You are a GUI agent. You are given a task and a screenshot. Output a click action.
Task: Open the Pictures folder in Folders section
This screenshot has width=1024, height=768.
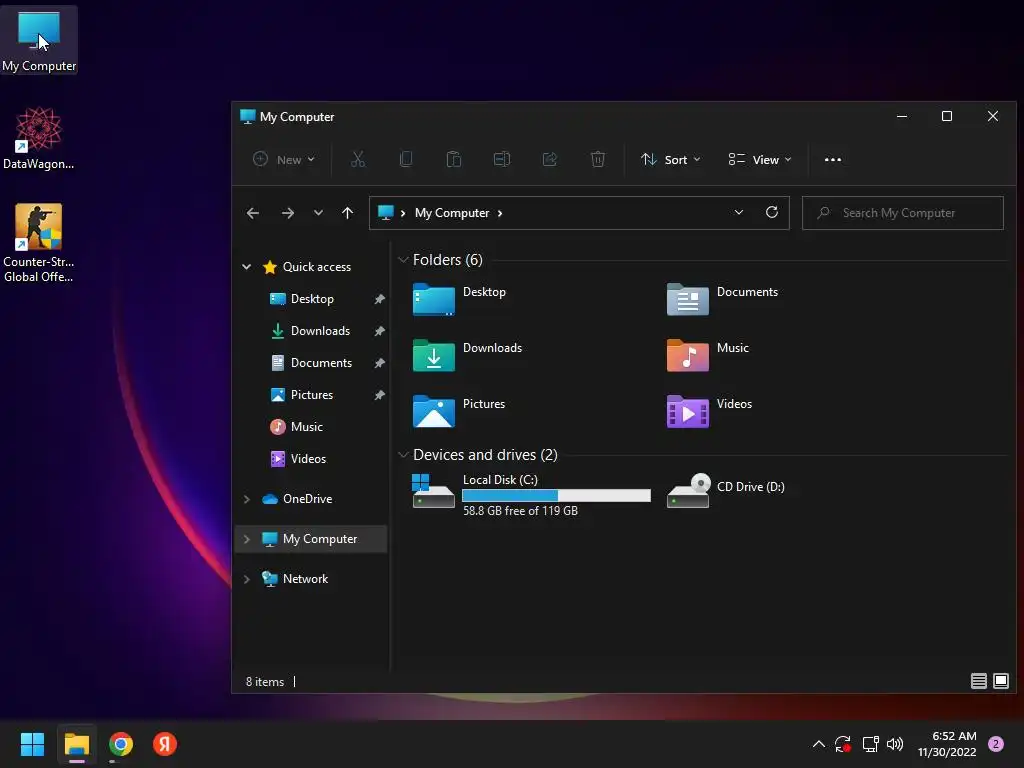coord(459,411)
